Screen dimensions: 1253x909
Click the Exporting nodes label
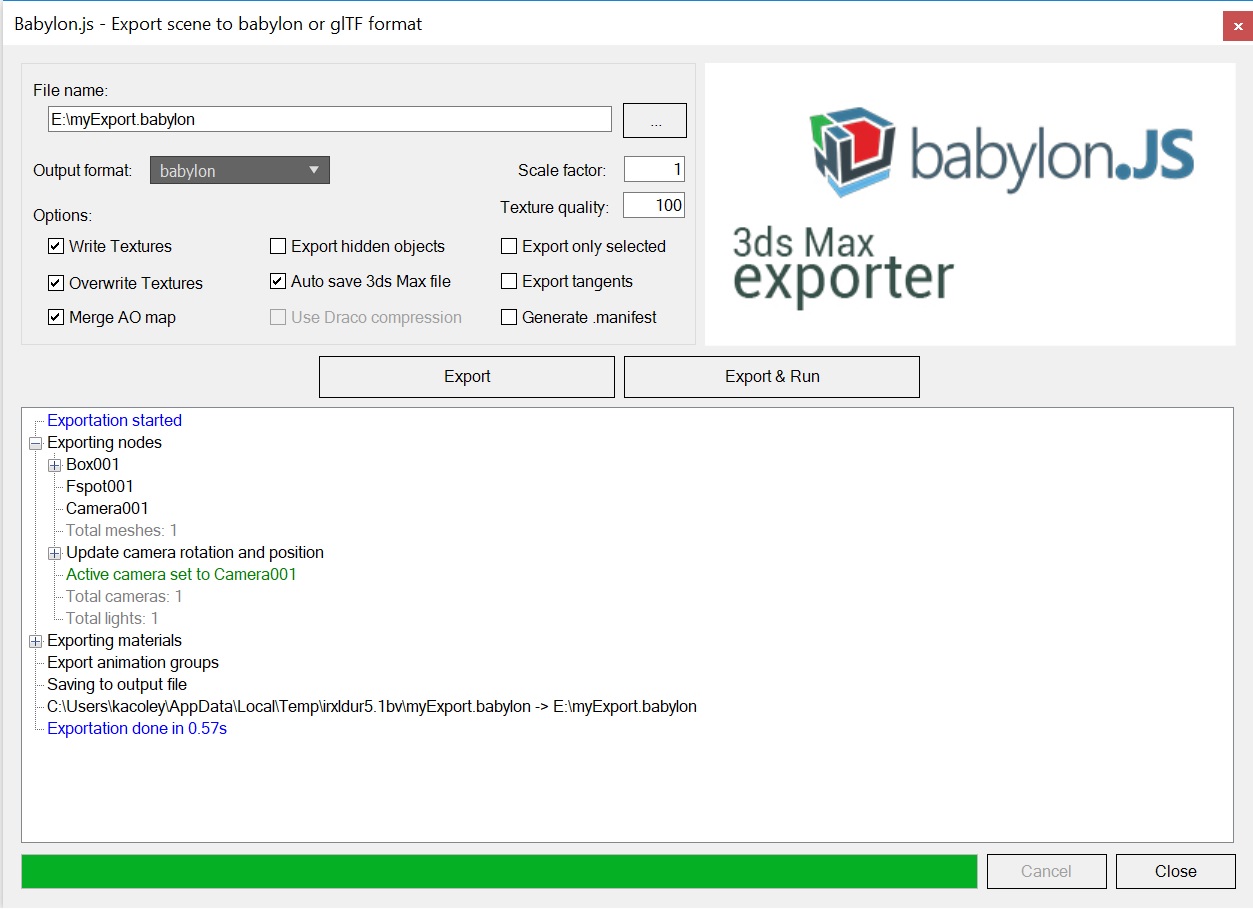[x=104, y=442]
